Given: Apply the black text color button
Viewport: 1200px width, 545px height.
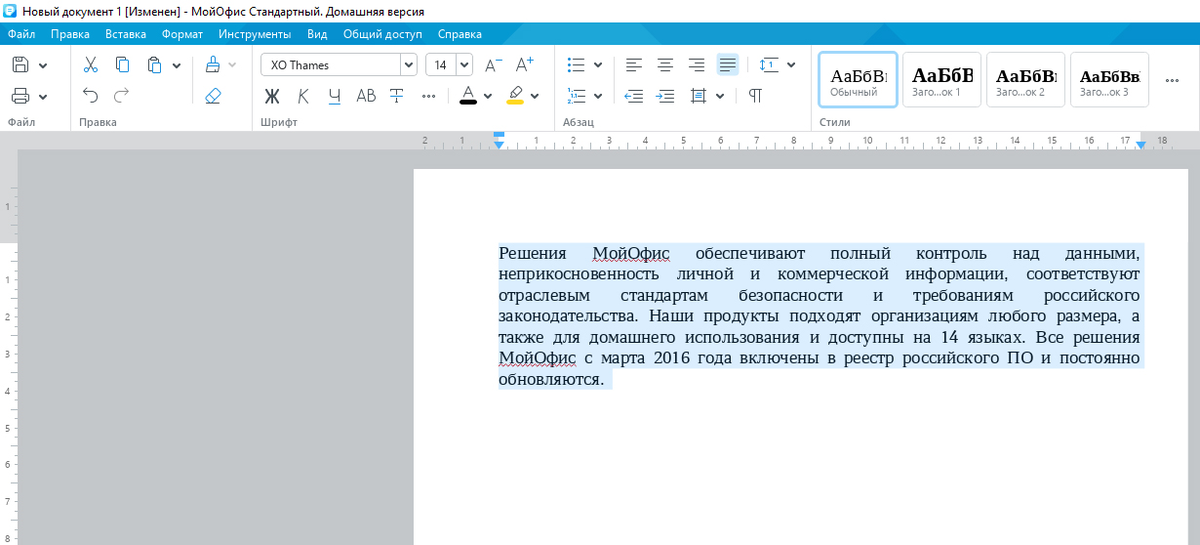Looking at the screenshot, I should click(x=468, y=96).
